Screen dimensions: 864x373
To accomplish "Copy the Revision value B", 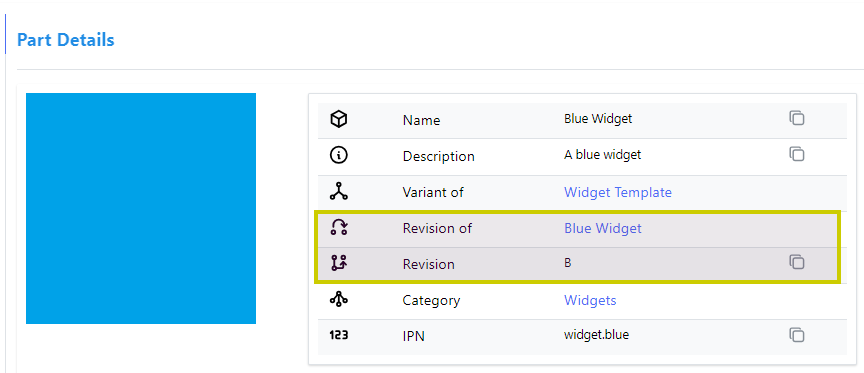I will pyautogui.click(x=796, y=262).
